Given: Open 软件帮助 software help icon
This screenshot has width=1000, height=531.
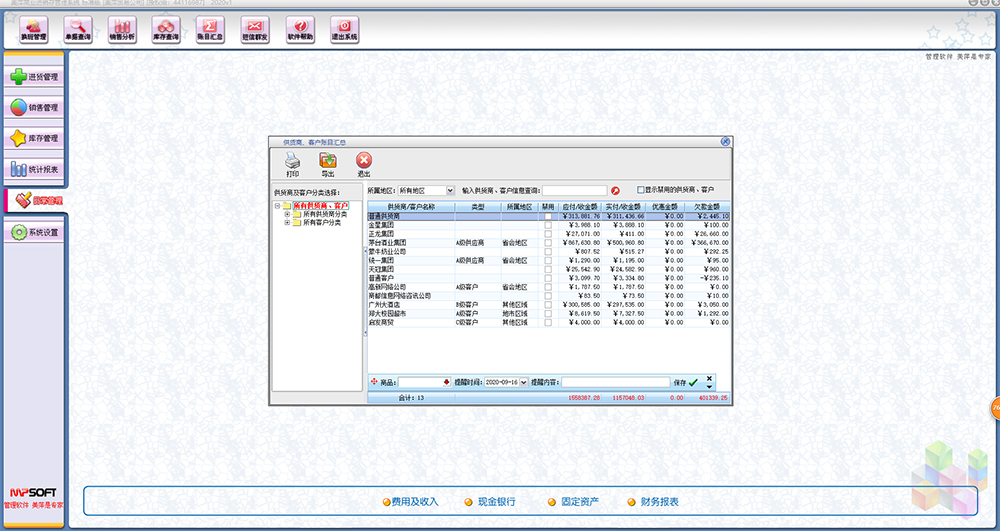Looking at the screenshot, I should pos(299,29).
